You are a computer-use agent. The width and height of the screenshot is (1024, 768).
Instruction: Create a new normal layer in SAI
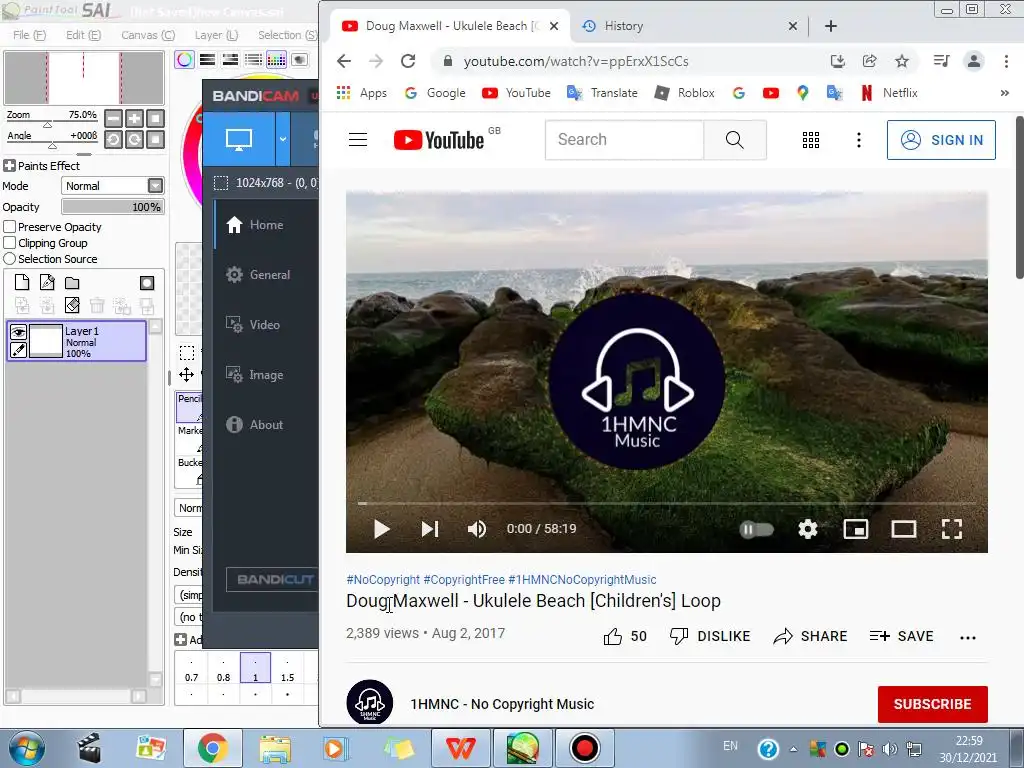22,282
